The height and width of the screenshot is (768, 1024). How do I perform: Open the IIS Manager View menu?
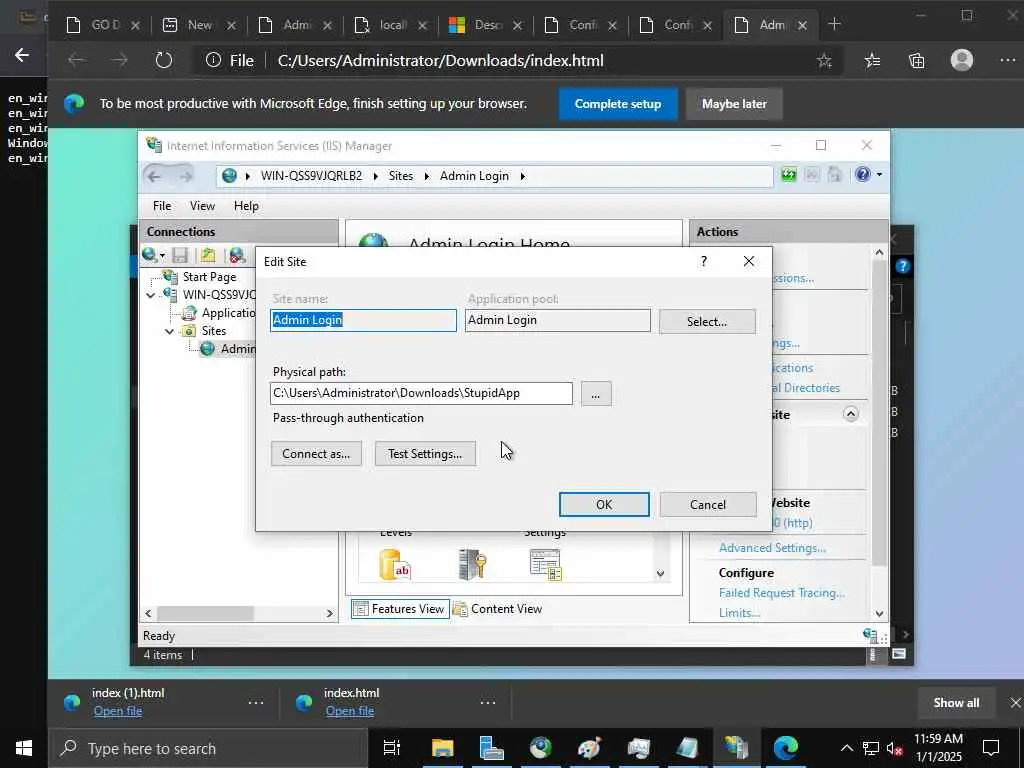pyautogui.click(x=202, y=206)
